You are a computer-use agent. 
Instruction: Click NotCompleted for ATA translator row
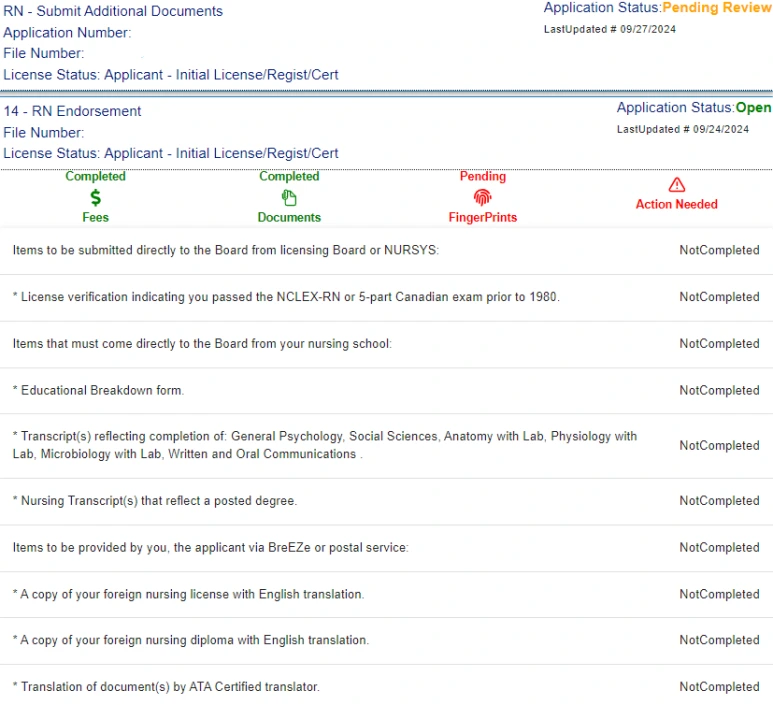pos(719,687)
